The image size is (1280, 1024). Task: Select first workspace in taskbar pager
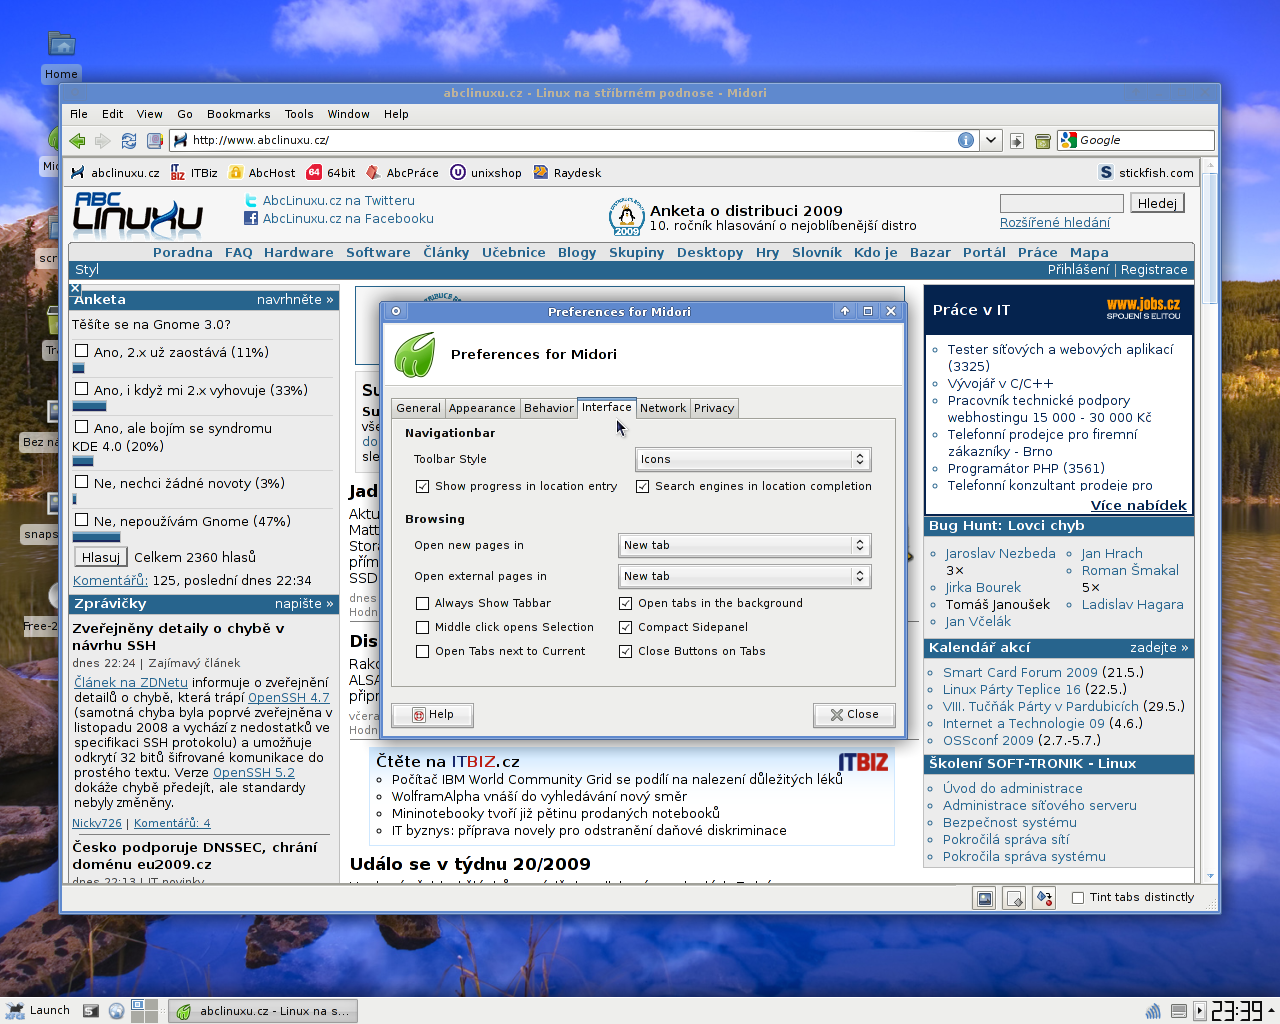pyautogui.click(x=138, y=1005)
